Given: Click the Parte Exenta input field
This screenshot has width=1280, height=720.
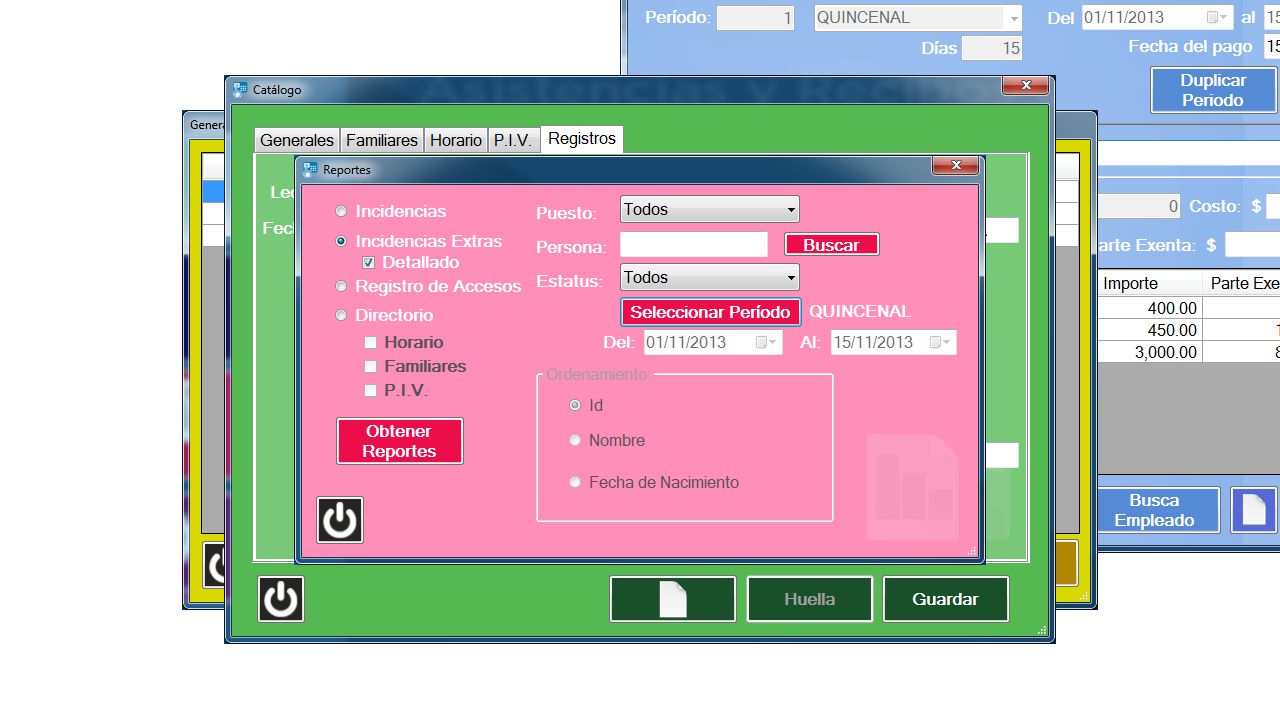Looking at the screenshot, I should coord(1252,245).
